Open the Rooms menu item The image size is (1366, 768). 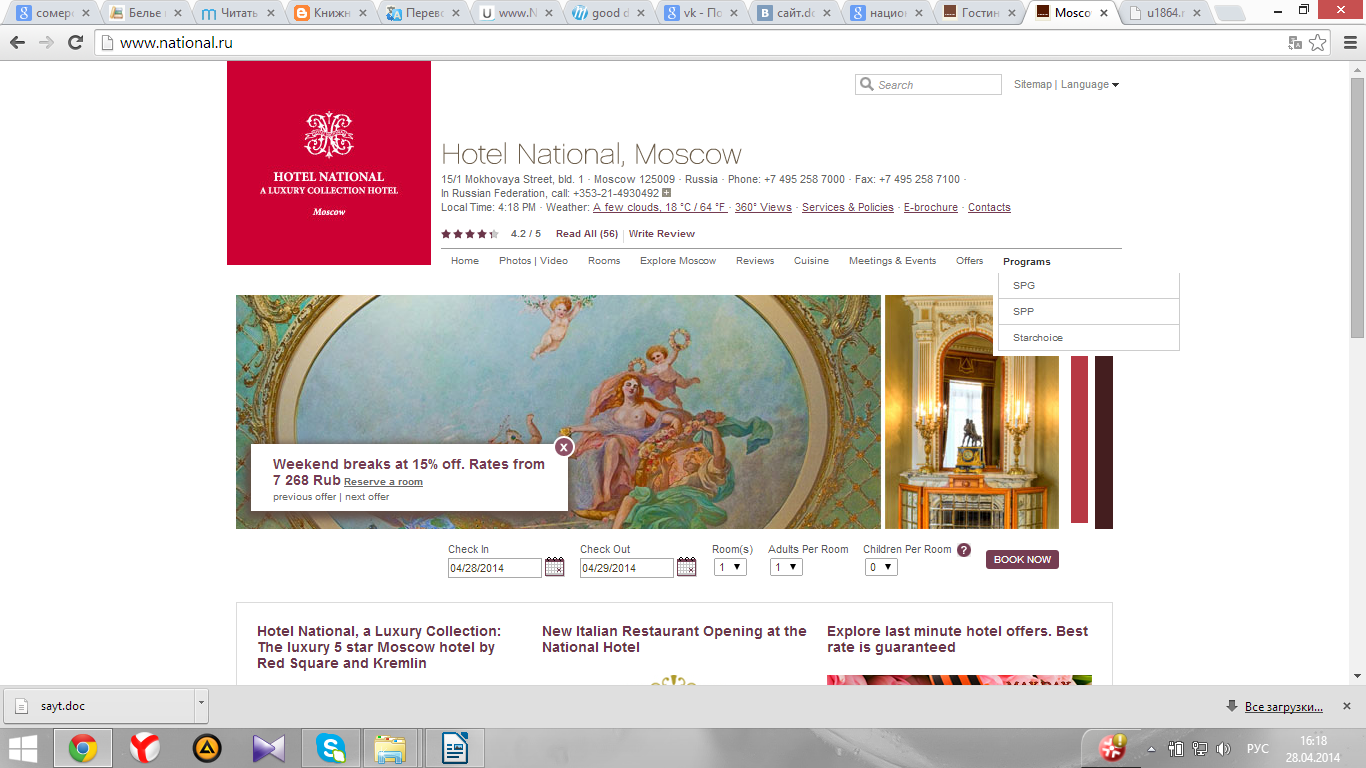tap(604, 261)
